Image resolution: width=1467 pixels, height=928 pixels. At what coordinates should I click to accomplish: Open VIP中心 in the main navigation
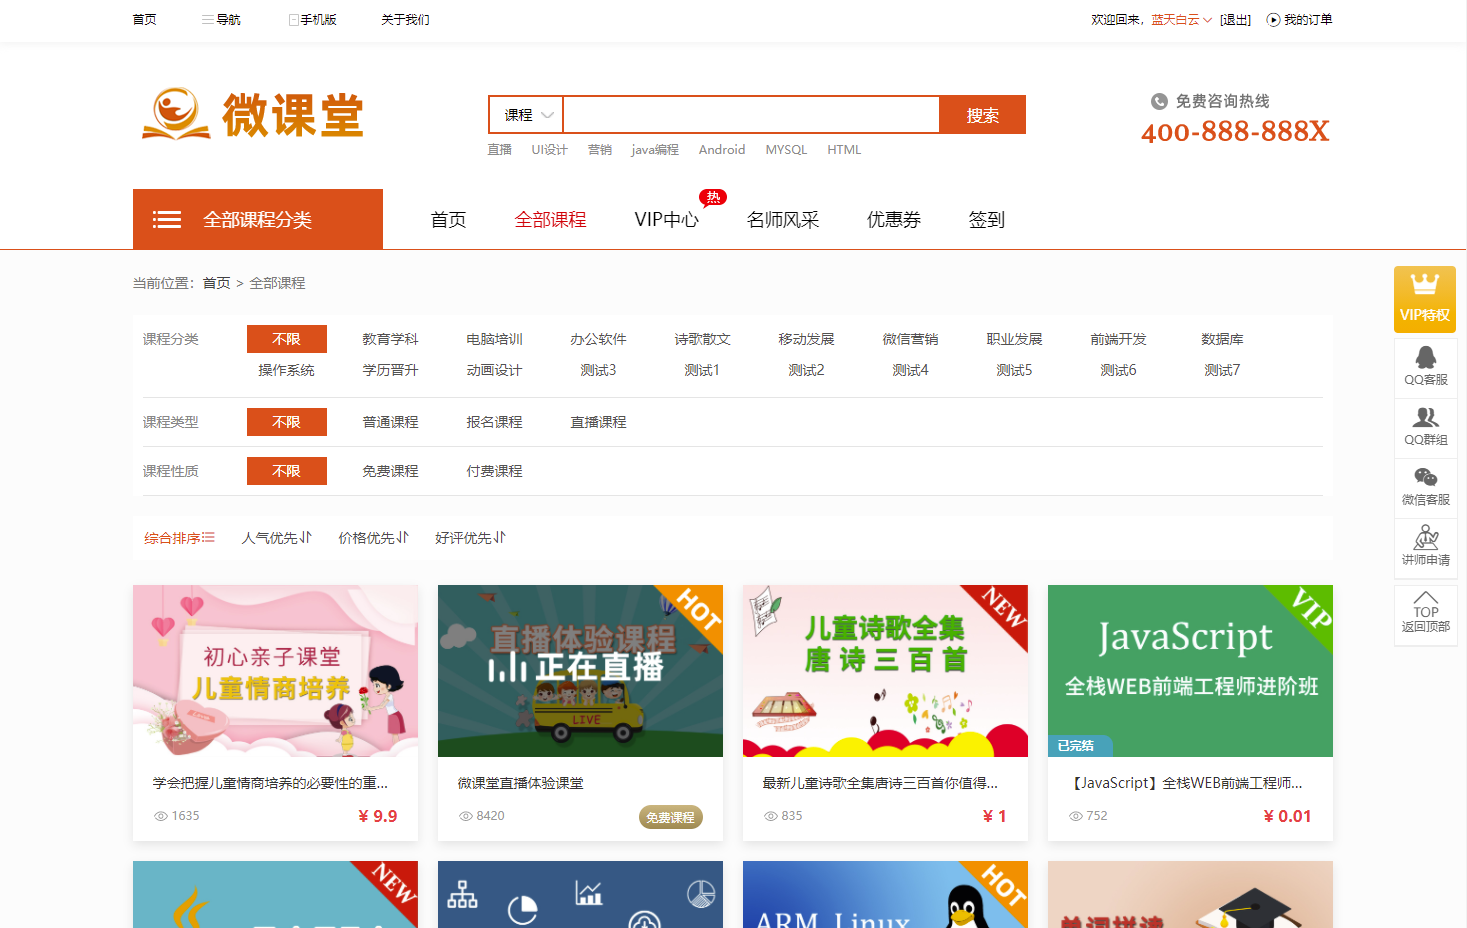point(666,220)
